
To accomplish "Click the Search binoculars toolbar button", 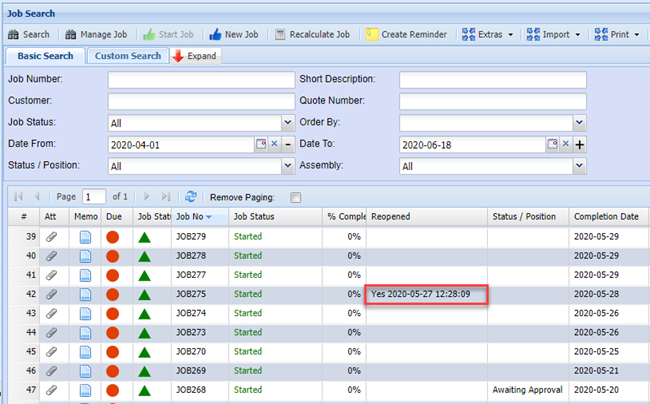I will [28, 34].
